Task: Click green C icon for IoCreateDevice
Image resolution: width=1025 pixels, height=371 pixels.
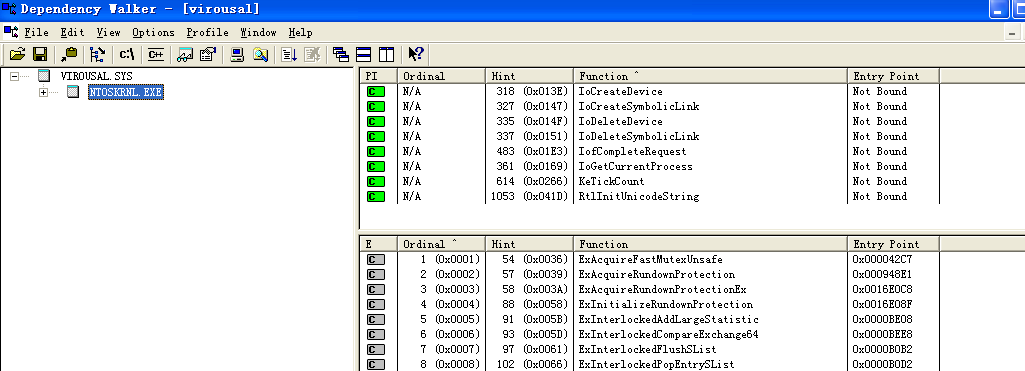Action: pyautogui.click(x=376, y=91)
